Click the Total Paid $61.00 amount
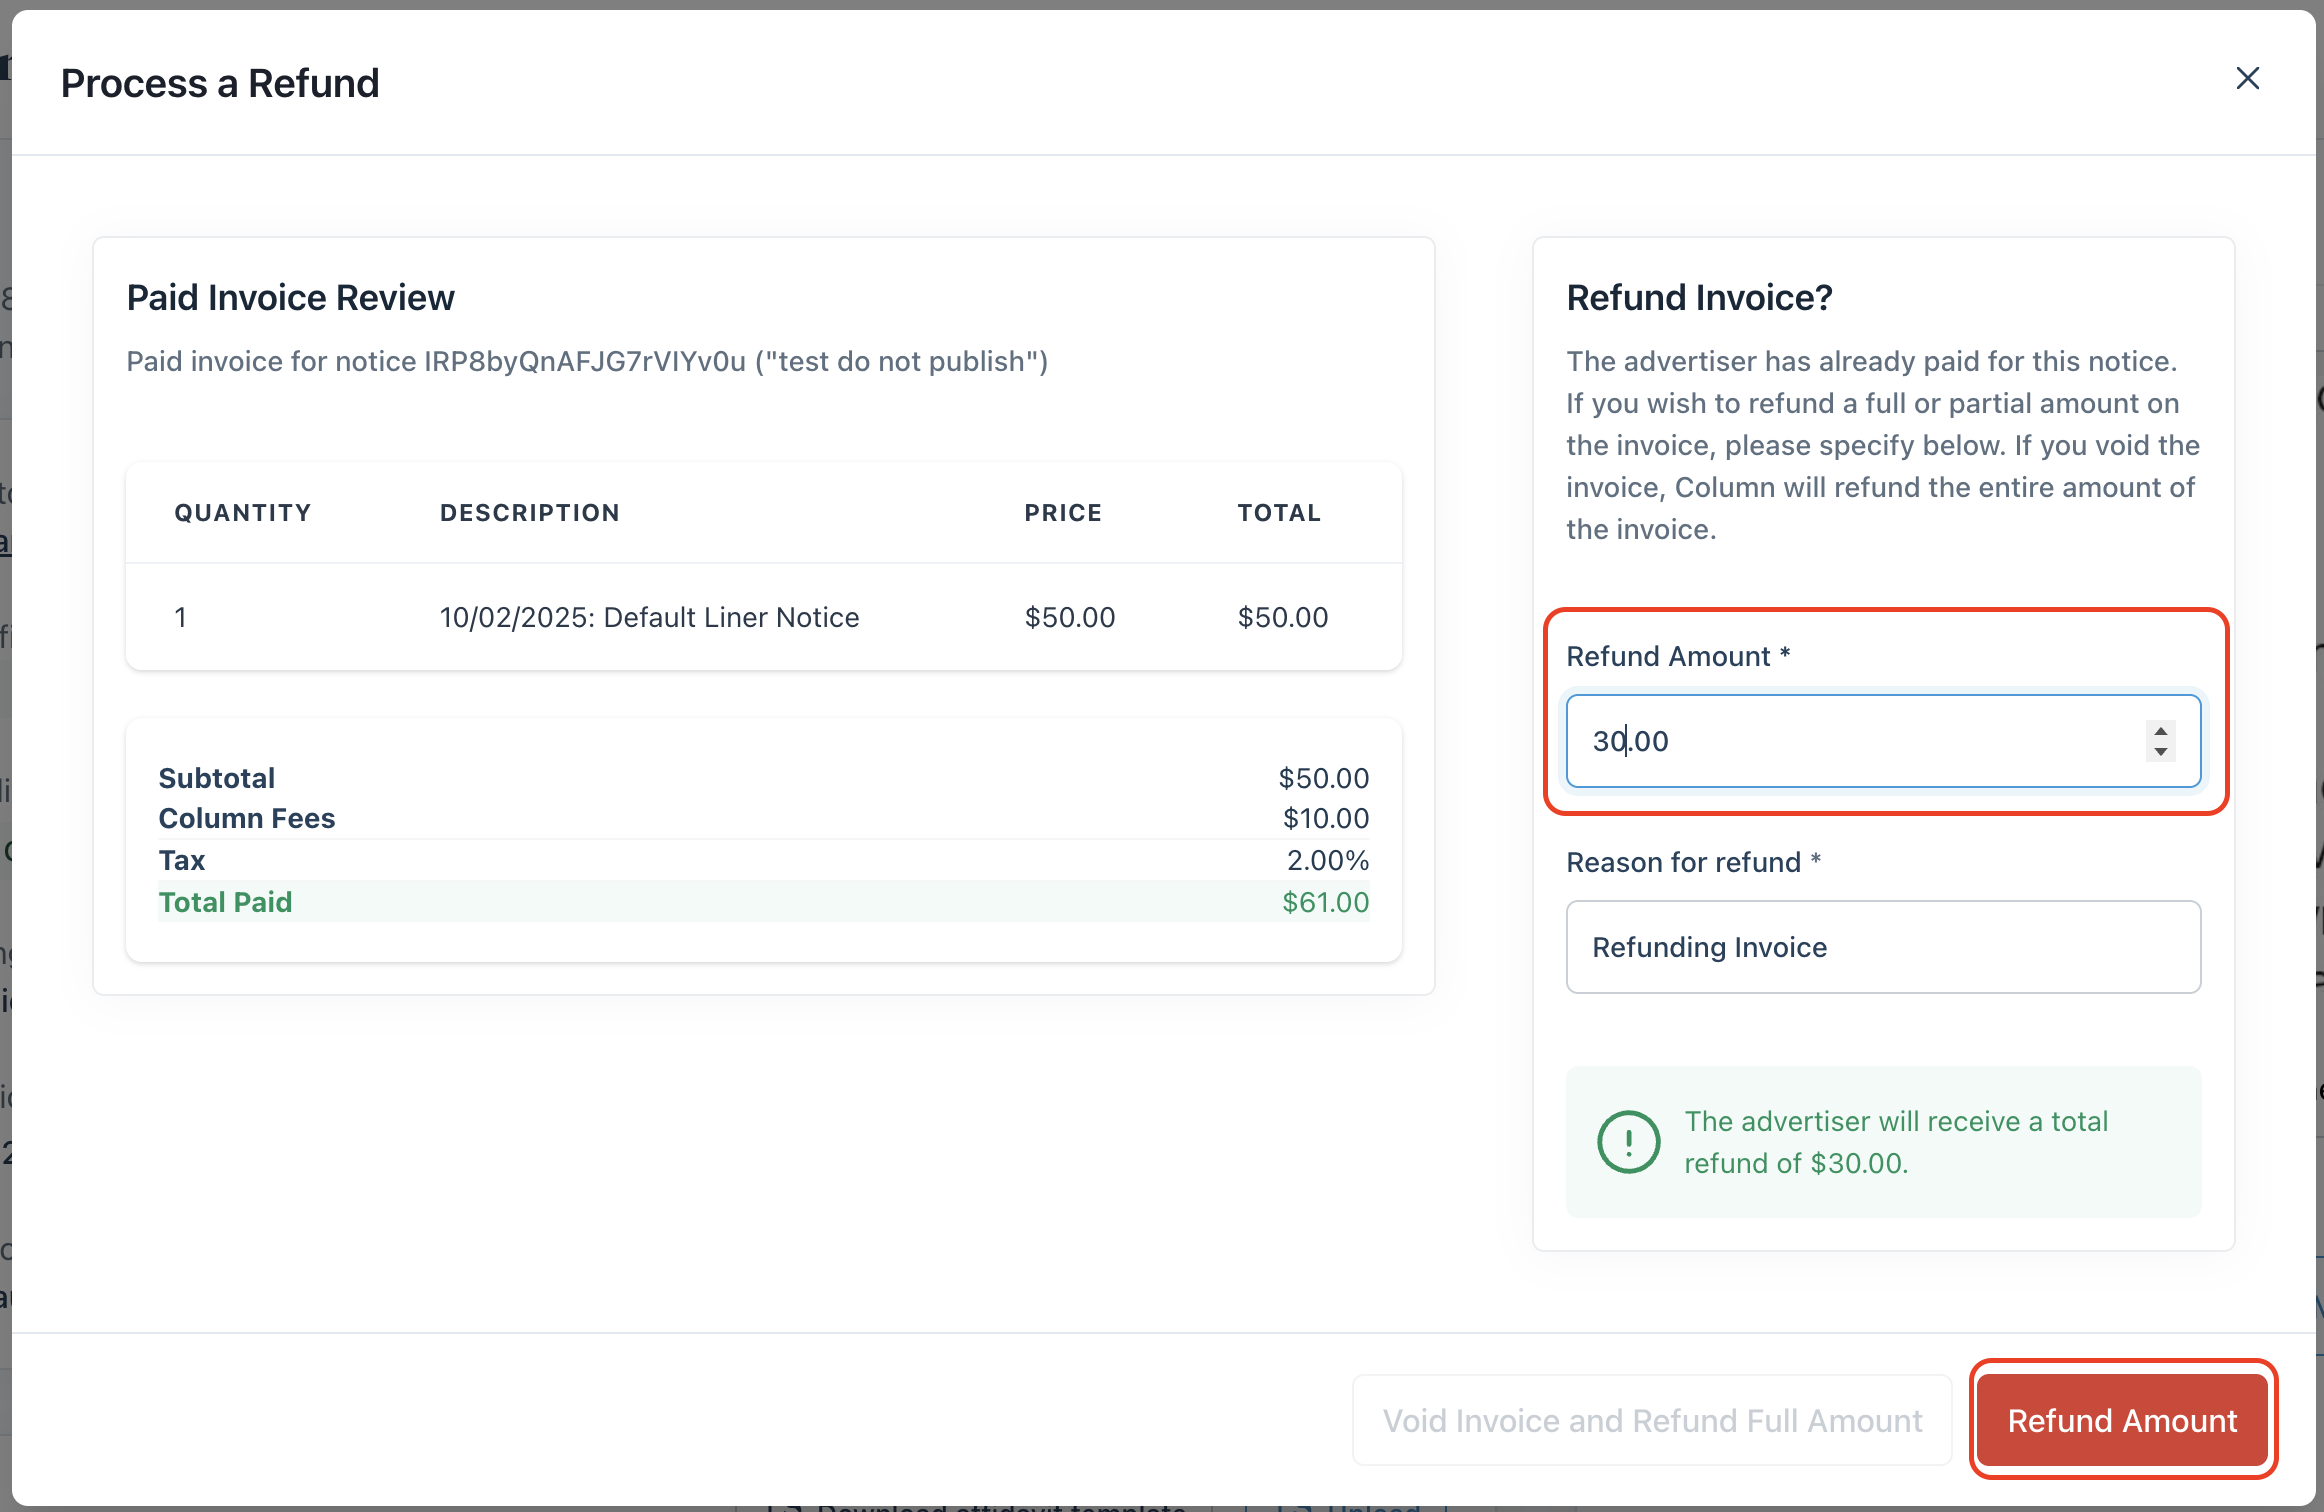 pos(1325,902)
